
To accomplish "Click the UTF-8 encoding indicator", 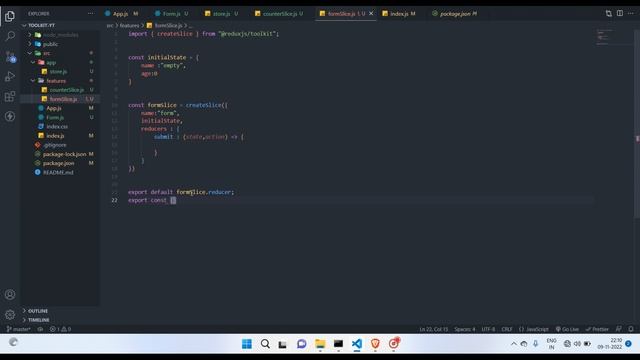I will [x=488, y=329].
